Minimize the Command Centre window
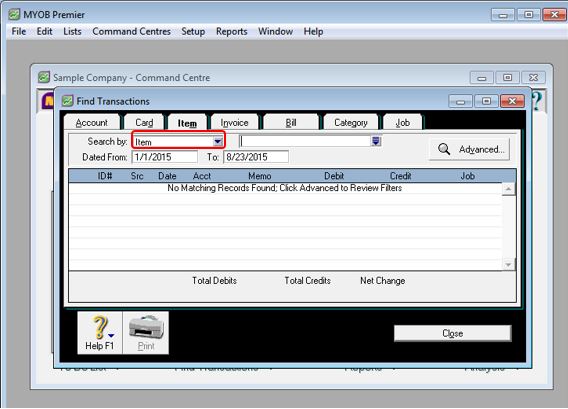 pos(482,78)
